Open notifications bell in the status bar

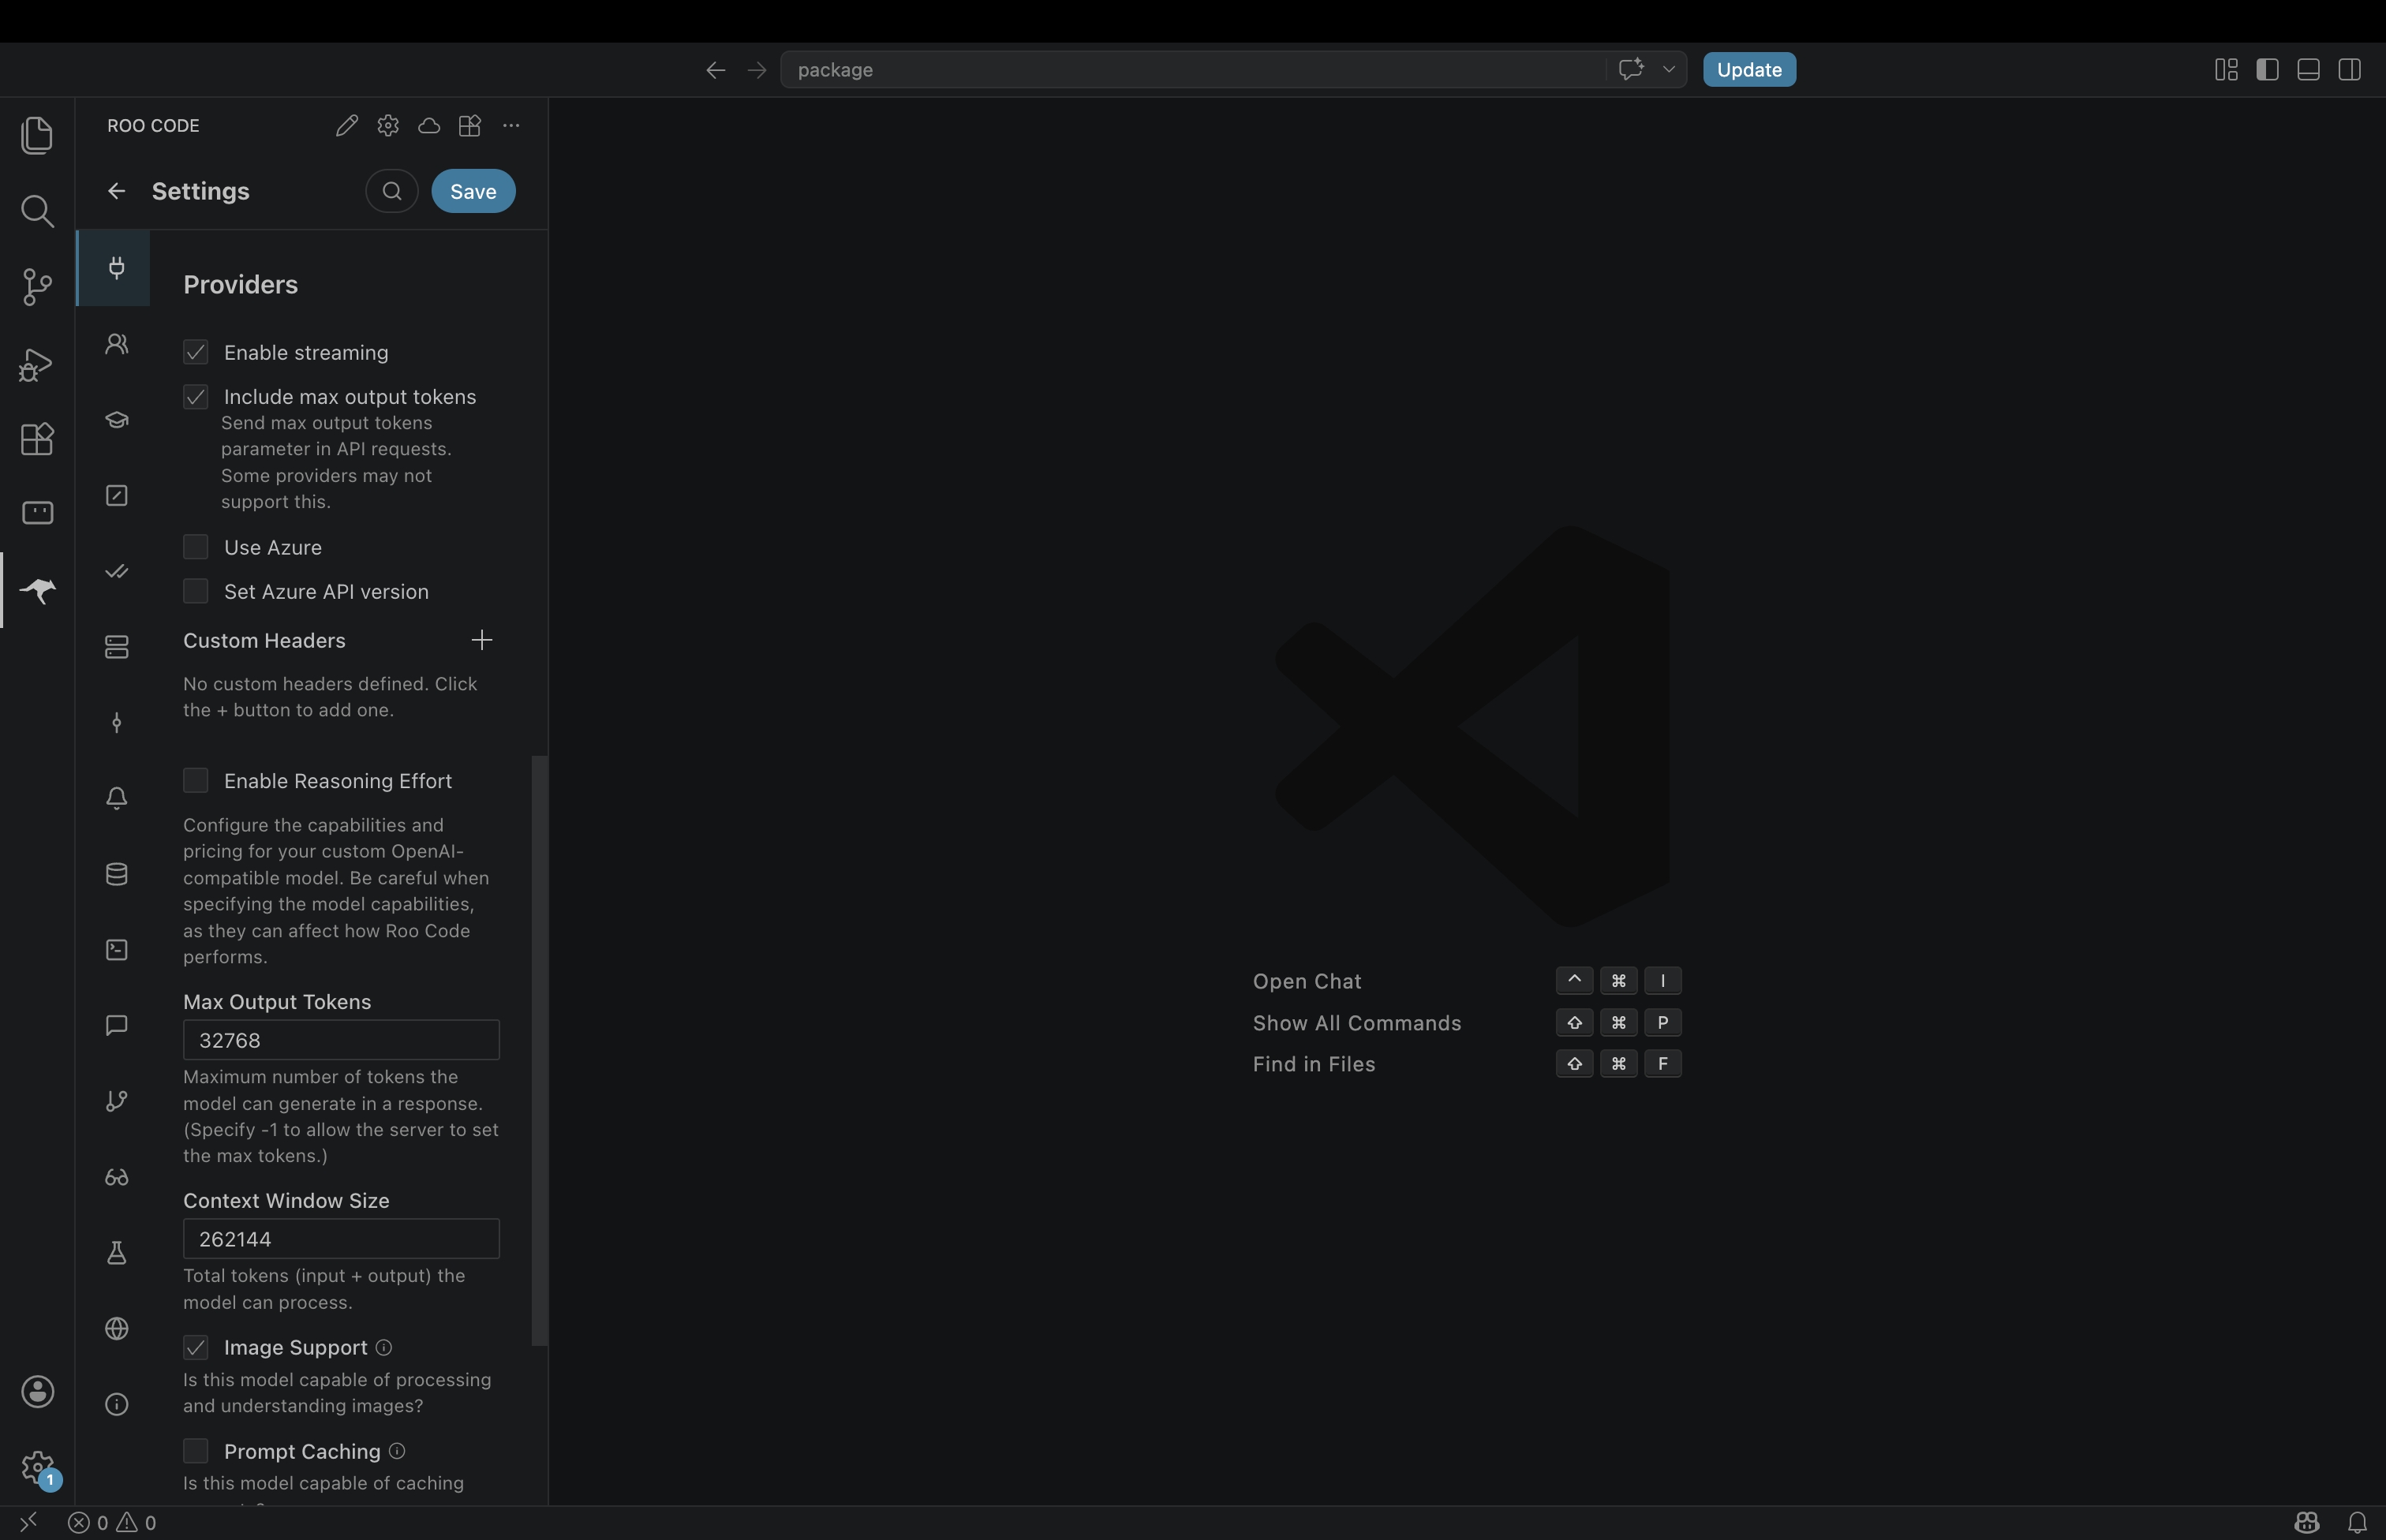point(2357,1522)
